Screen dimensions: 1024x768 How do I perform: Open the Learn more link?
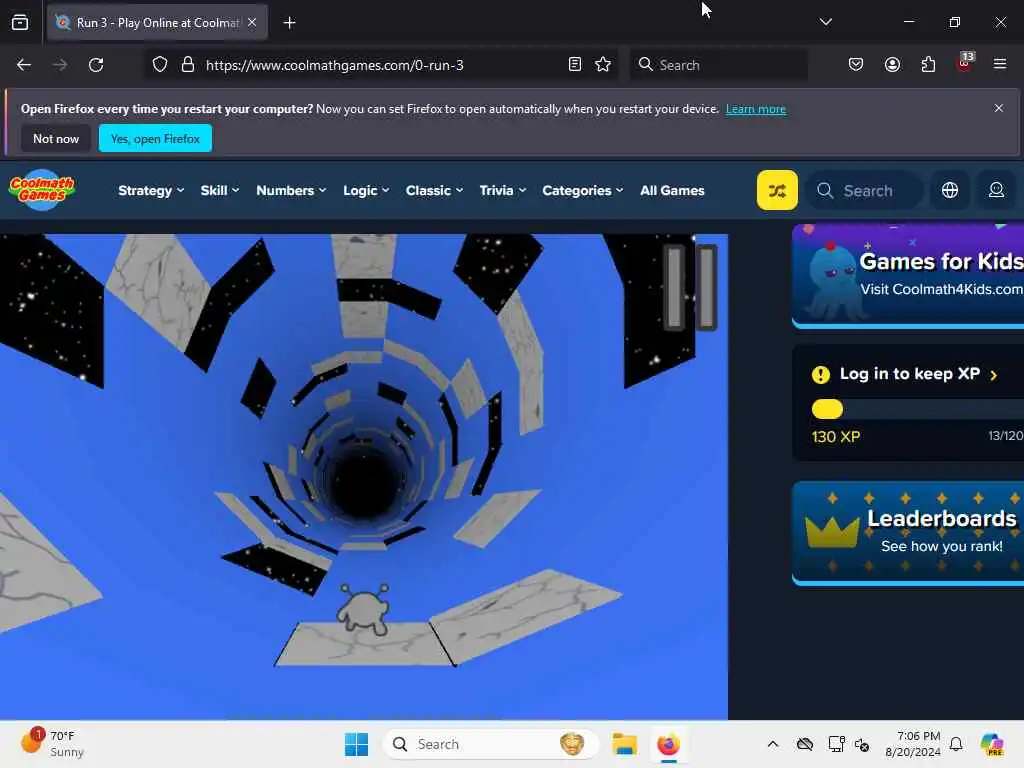(756, 109)
